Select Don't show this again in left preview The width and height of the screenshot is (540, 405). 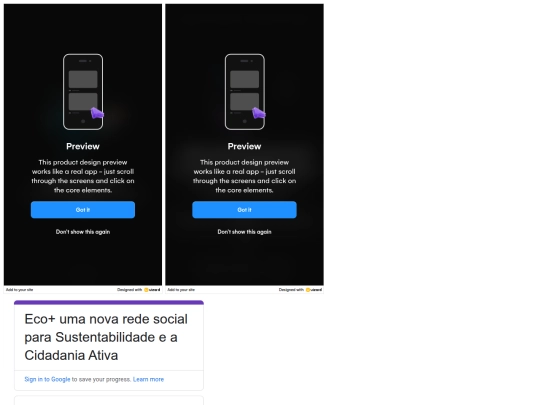coord(83,232)
